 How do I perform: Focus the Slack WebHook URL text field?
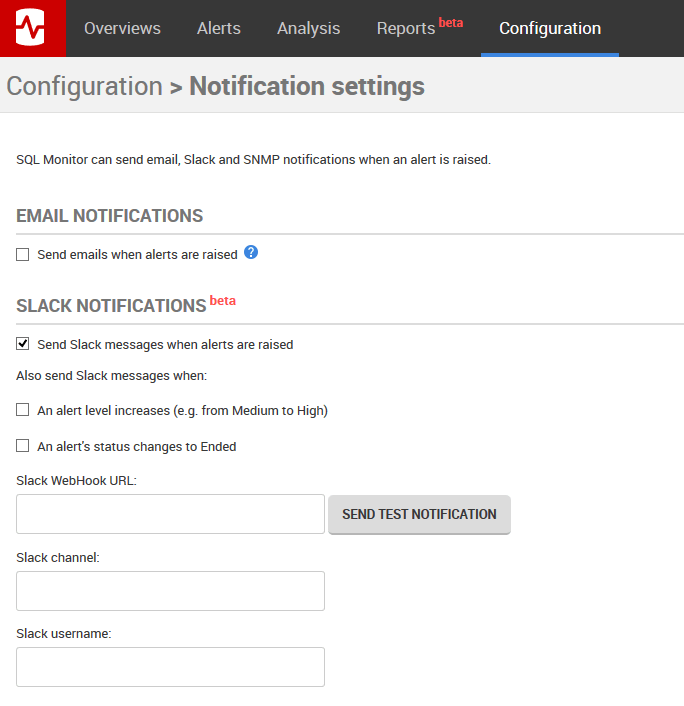point(170,514)
